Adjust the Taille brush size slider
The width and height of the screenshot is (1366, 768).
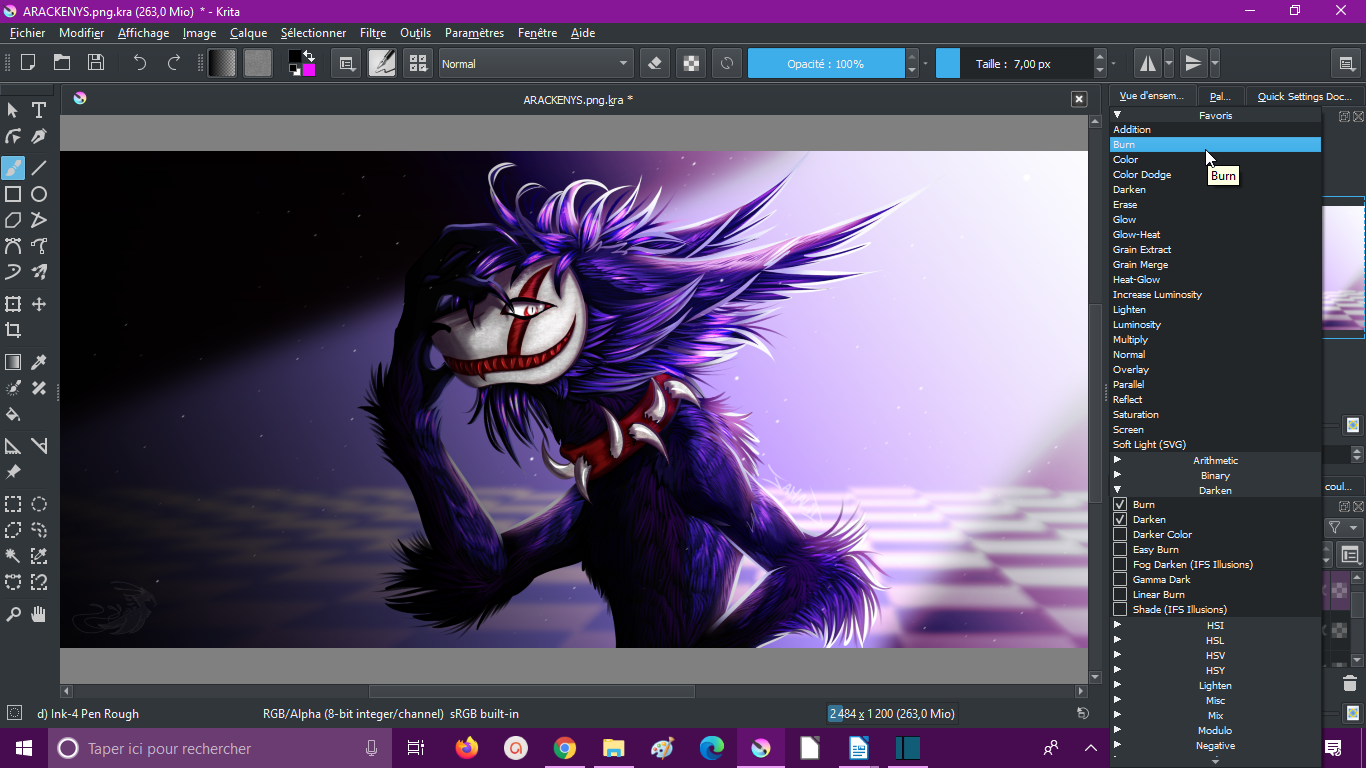point(1014,63)
